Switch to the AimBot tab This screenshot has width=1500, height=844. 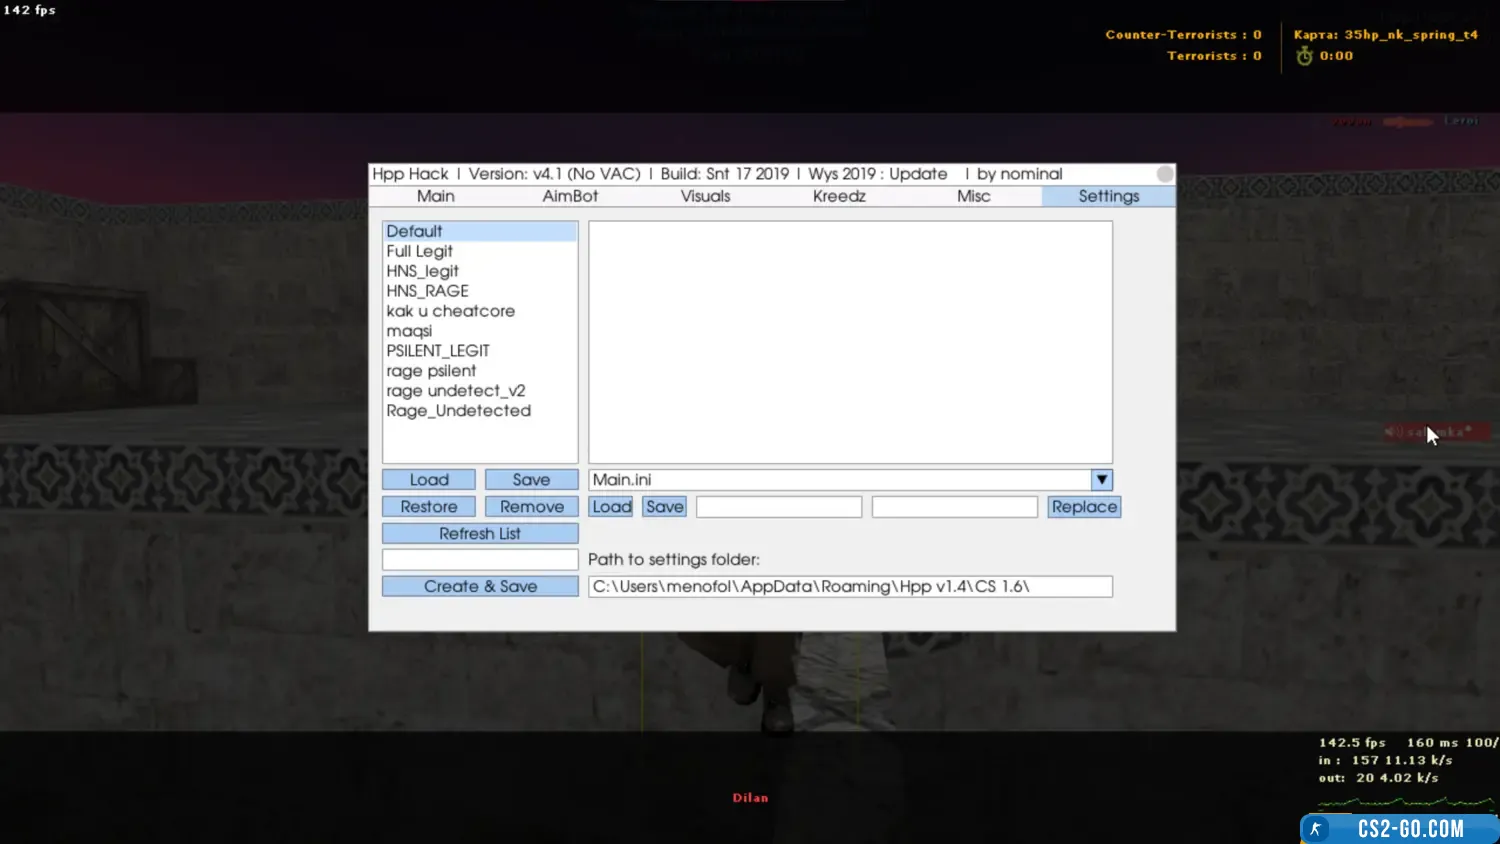click(570, 197)
